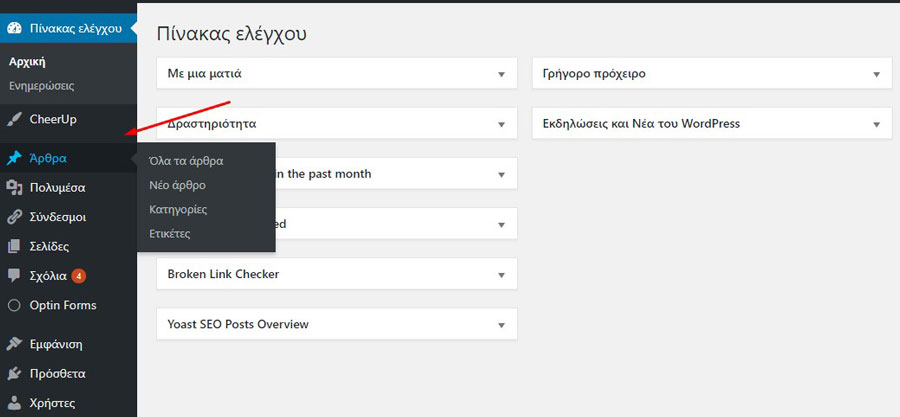Click the Εμφάνιση appearance brush icon
Viewport: 900px width, 417px height.
coord(14,344)
